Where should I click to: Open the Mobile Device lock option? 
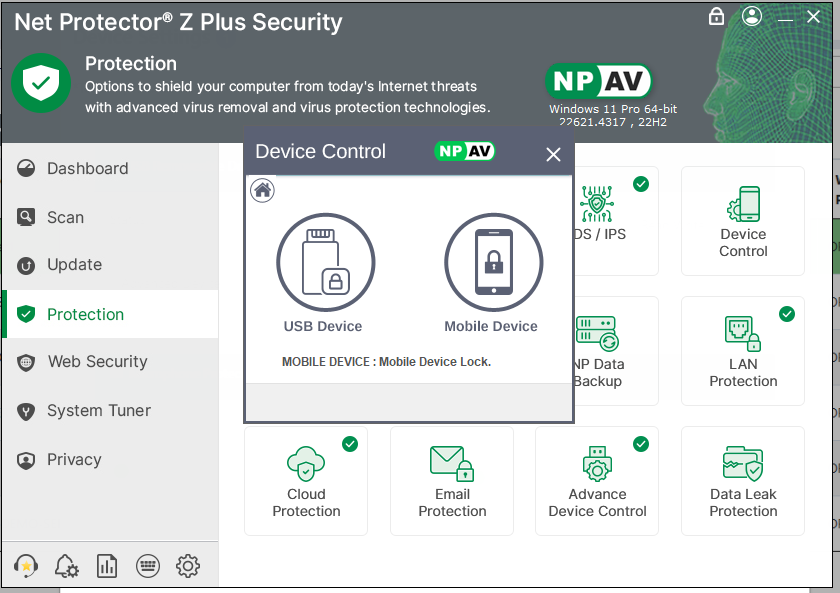click(492, 263)
